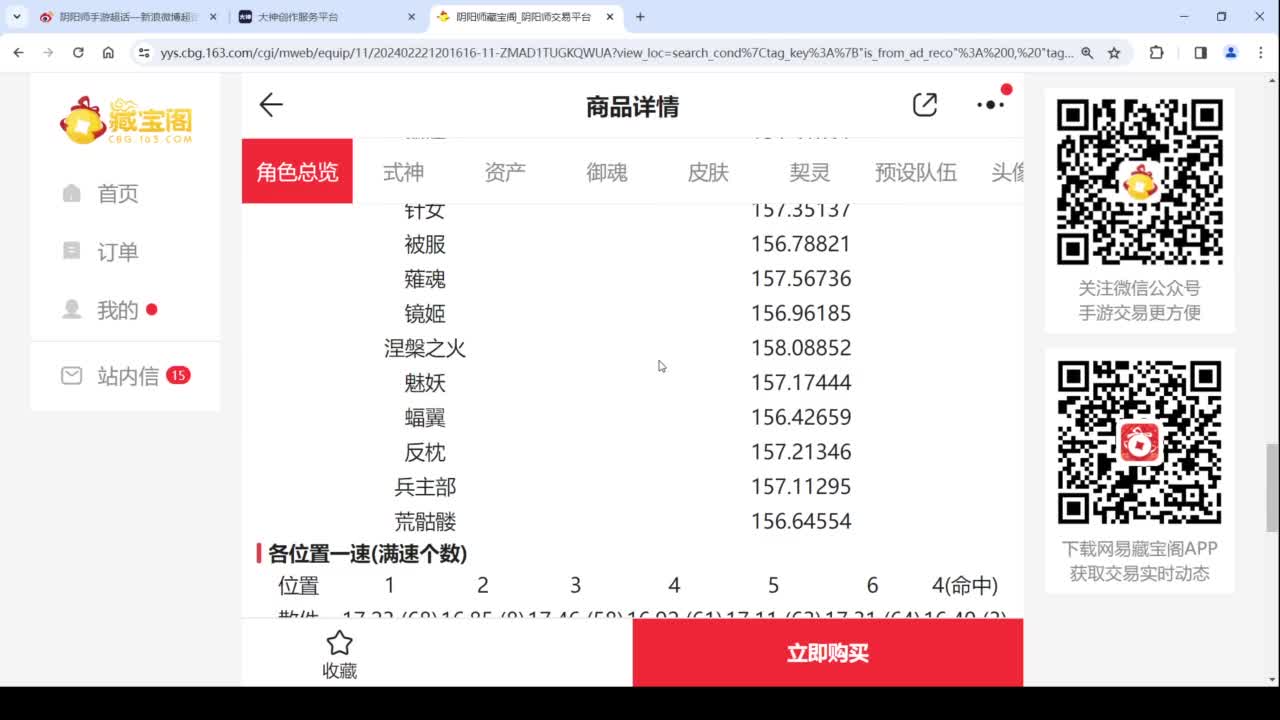The height and width of the screenshot is (720, 1280).
Task: Click the 收藏 star icon at the bottom
Action: pos(339,652)
